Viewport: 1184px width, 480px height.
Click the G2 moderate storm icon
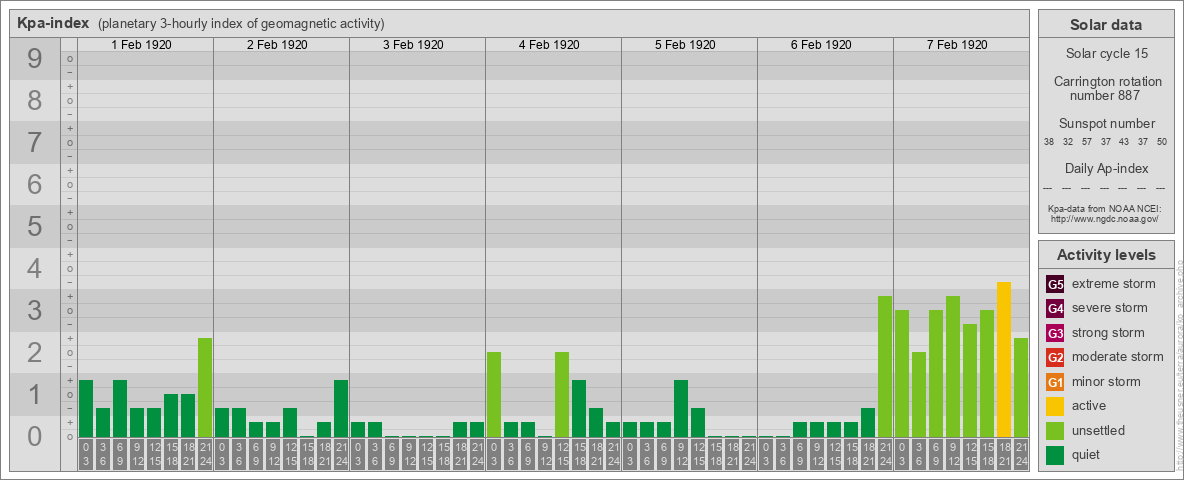[1056, 357]
